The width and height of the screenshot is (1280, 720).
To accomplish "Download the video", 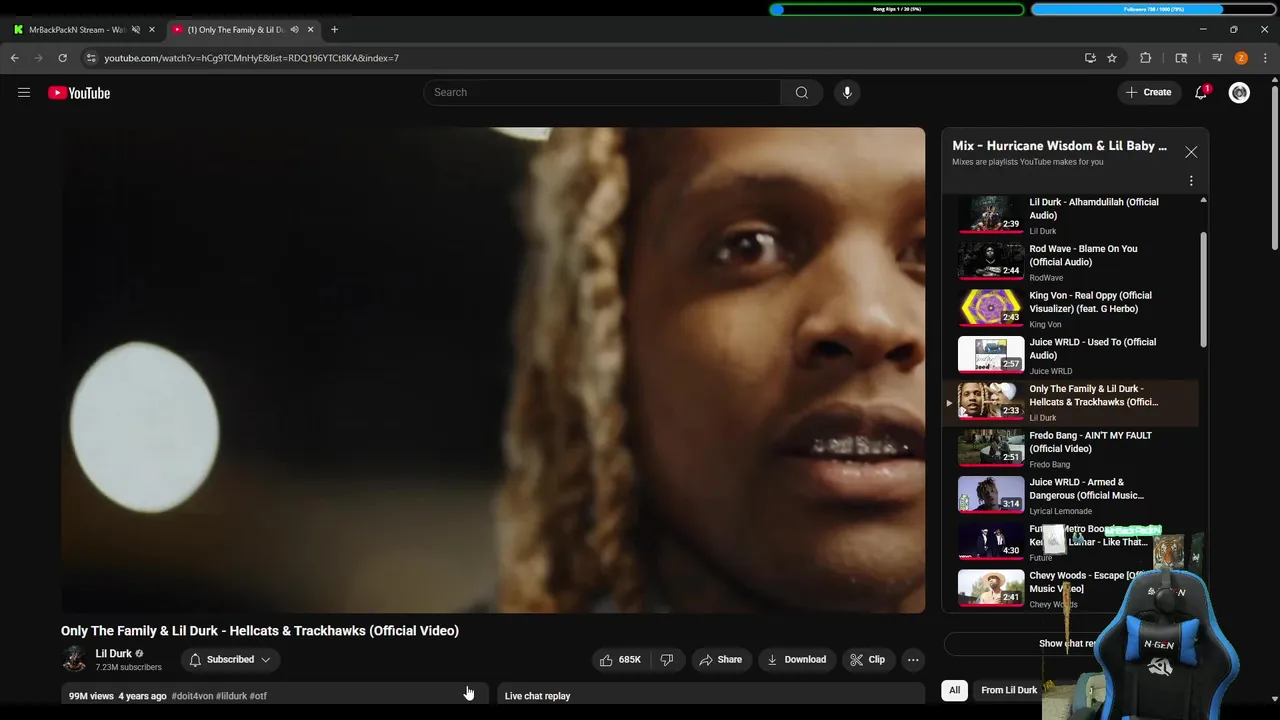I will pos(796,659).
